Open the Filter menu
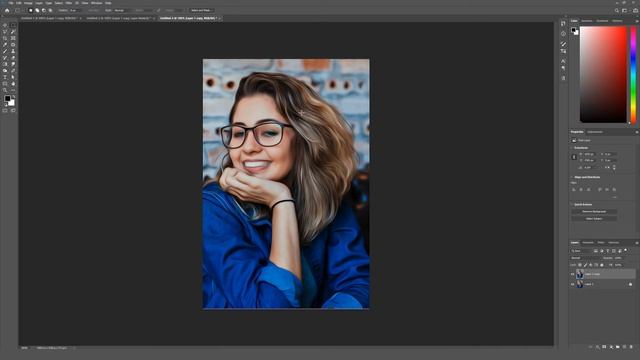 (x=69, y=3)
